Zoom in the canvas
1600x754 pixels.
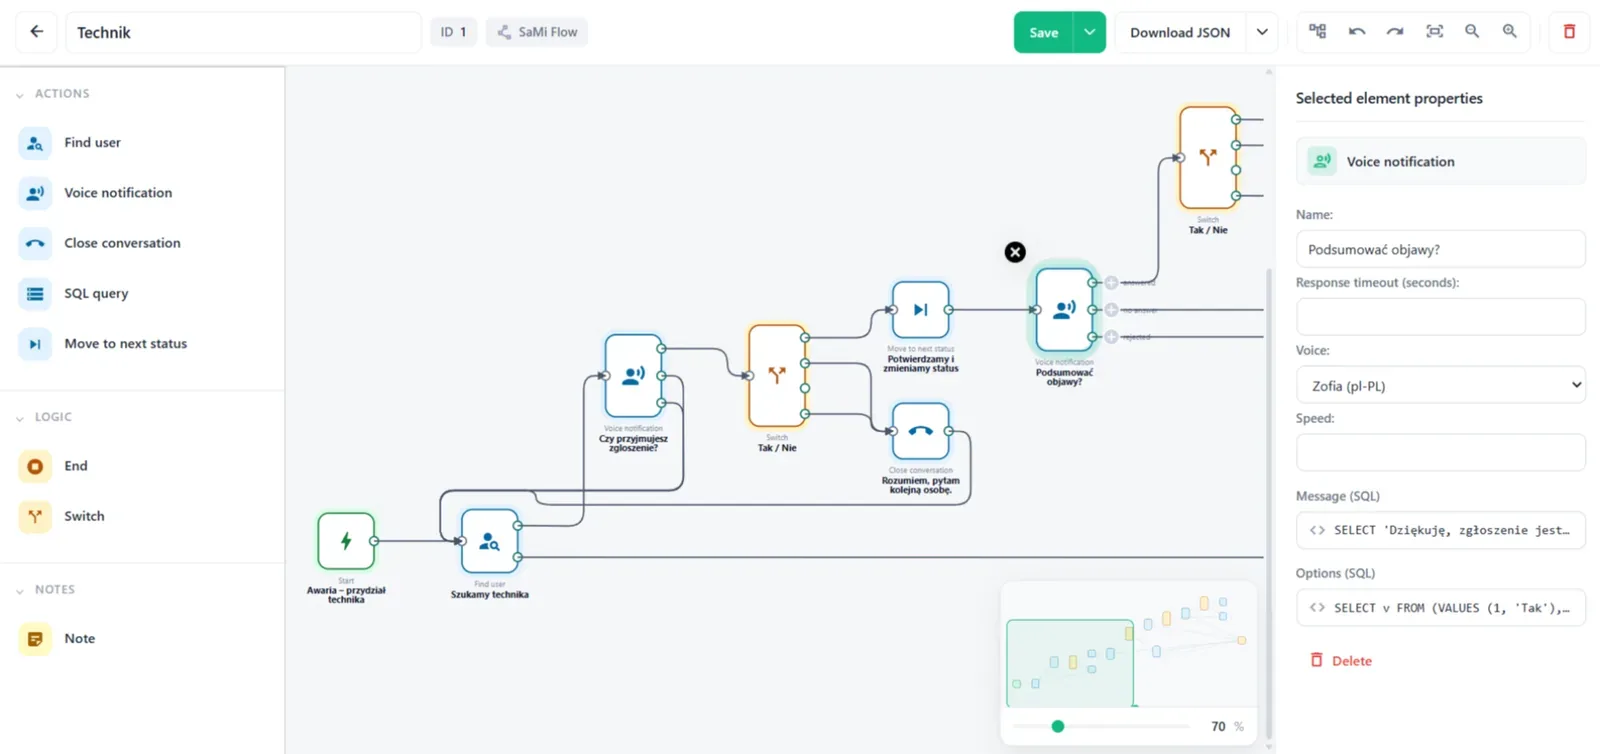click(x=1510, y=32)
